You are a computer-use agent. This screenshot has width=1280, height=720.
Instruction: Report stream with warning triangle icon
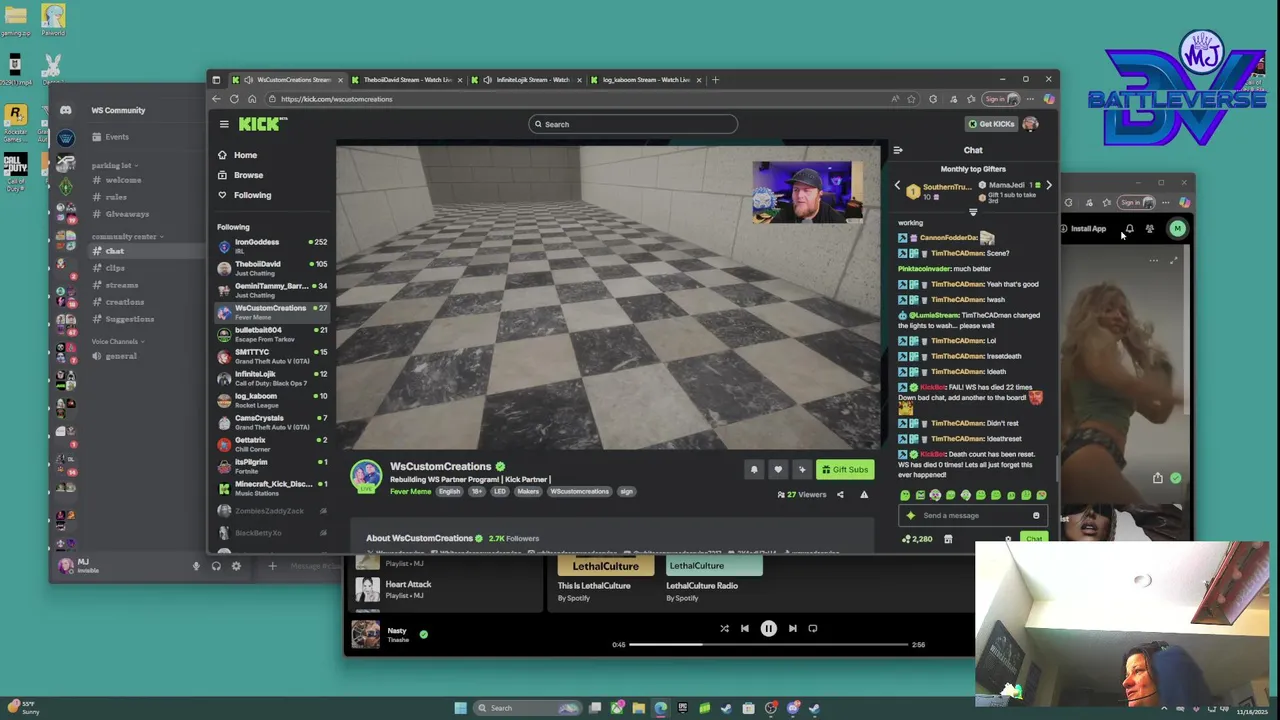pos(864,494)
